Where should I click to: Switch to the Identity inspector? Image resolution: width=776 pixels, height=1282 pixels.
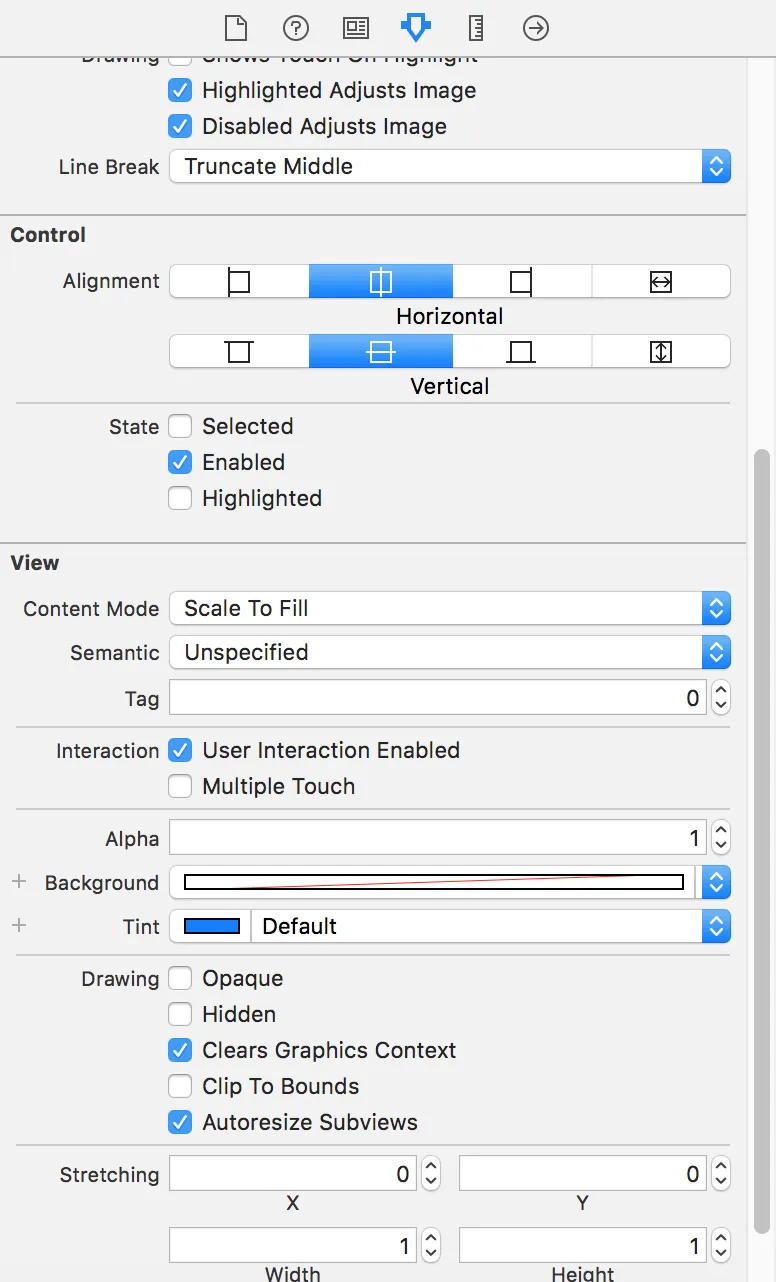pos(355,27)
